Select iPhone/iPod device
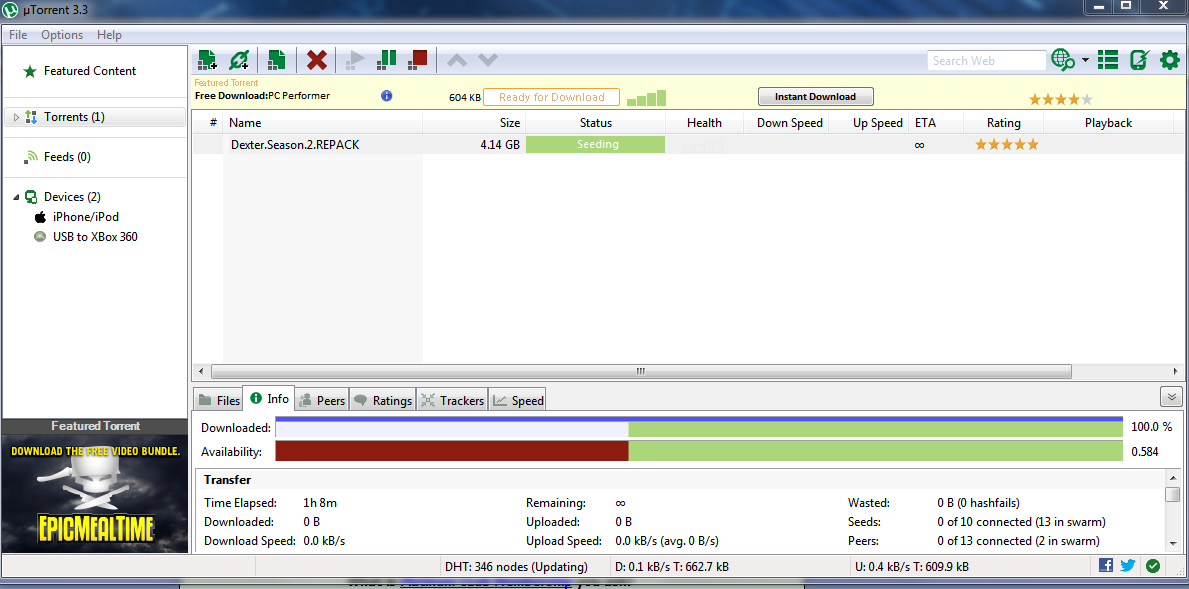This screenshot has height=589, width=1189. tap(86, 217)
